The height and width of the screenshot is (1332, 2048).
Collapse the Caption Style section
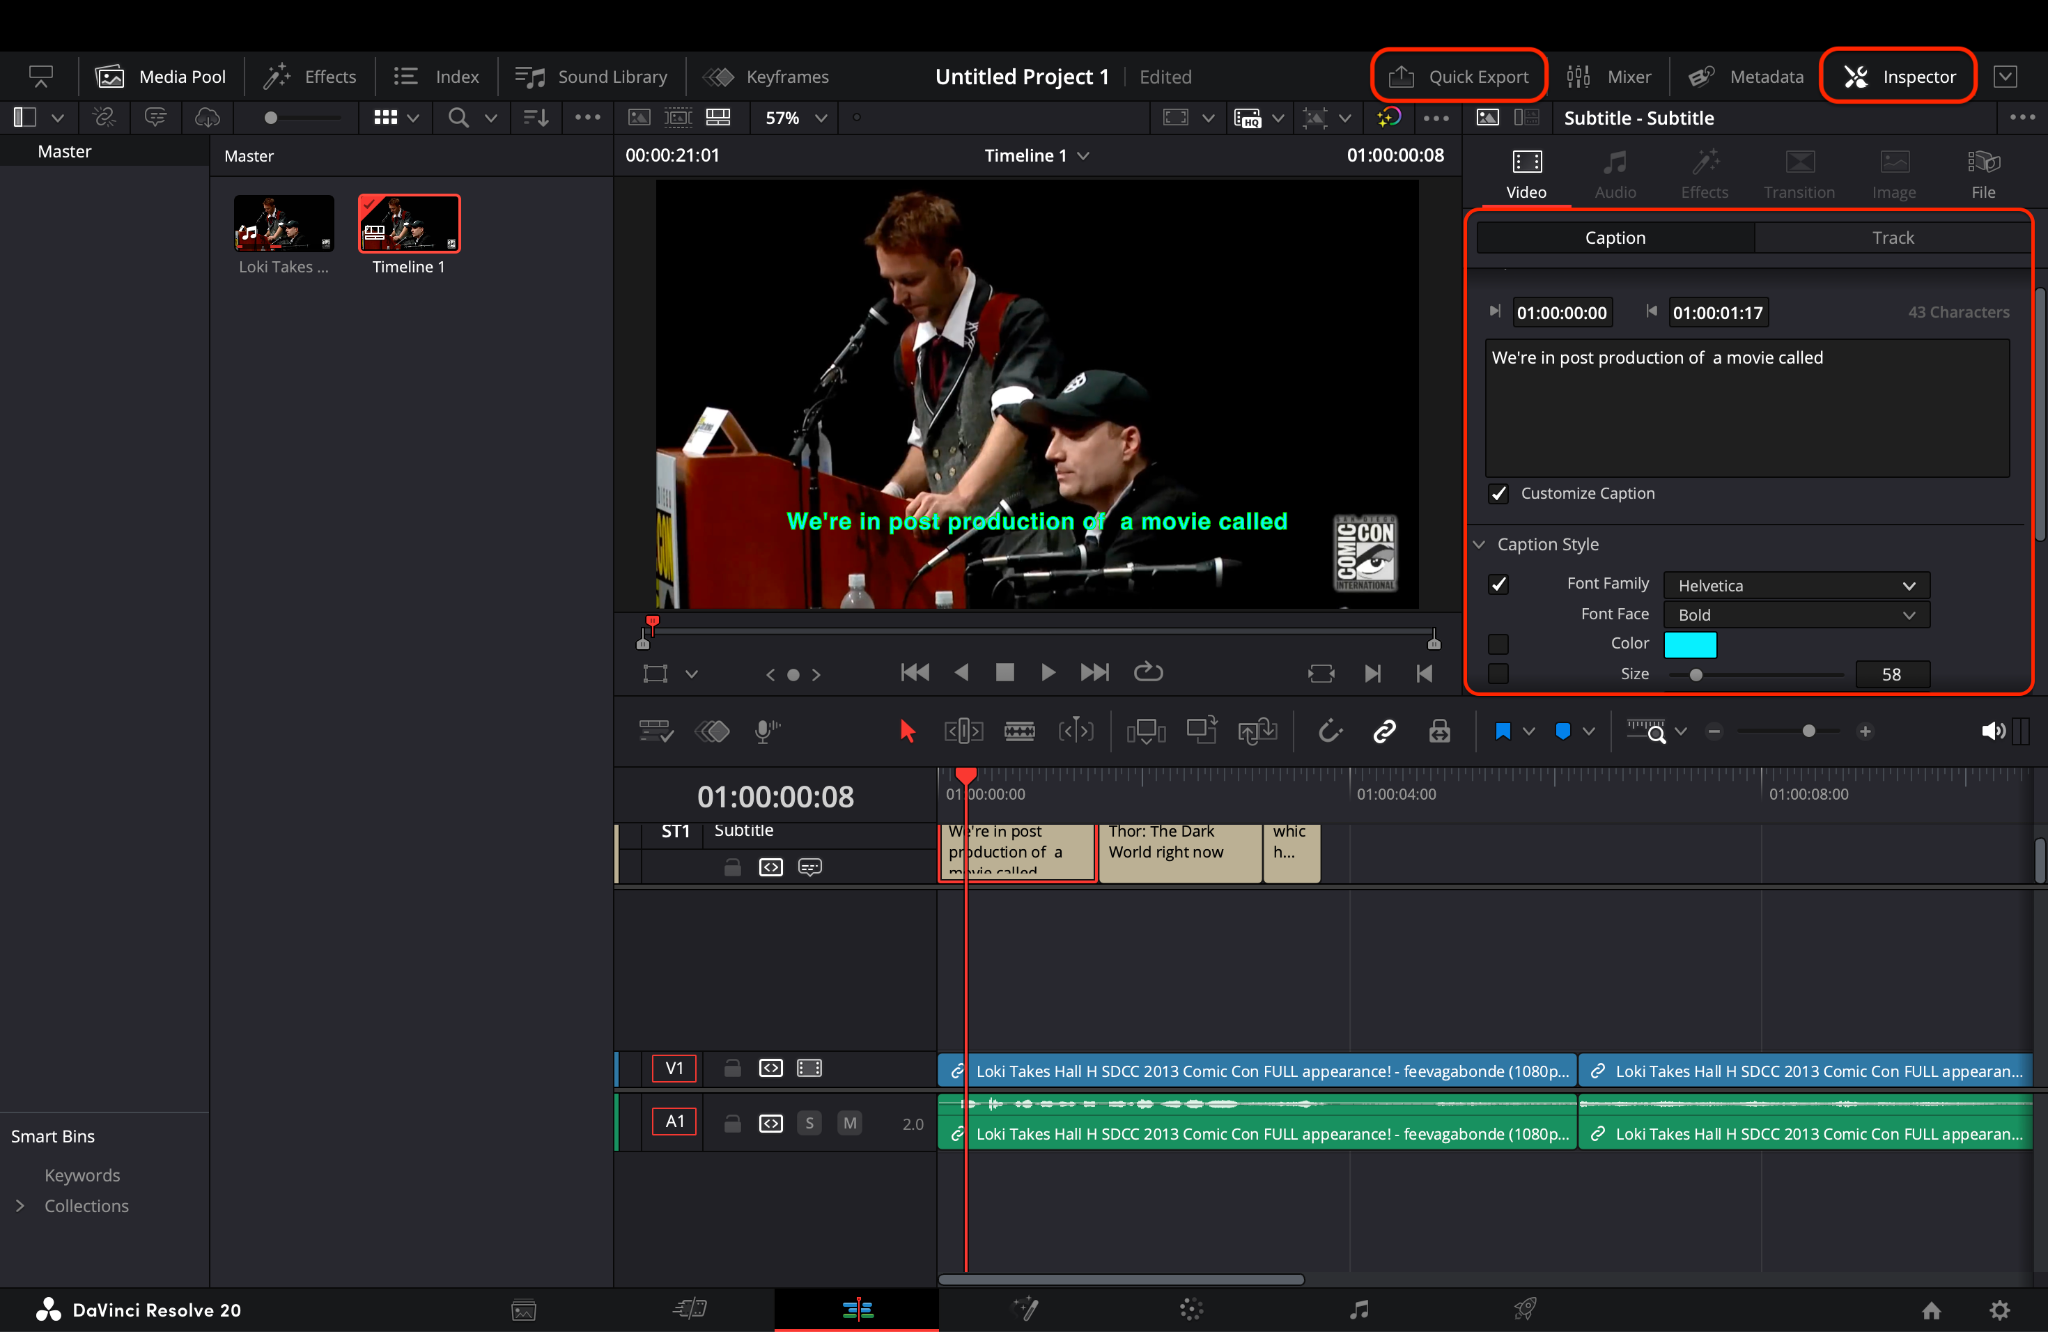(x=1481, y=544)
